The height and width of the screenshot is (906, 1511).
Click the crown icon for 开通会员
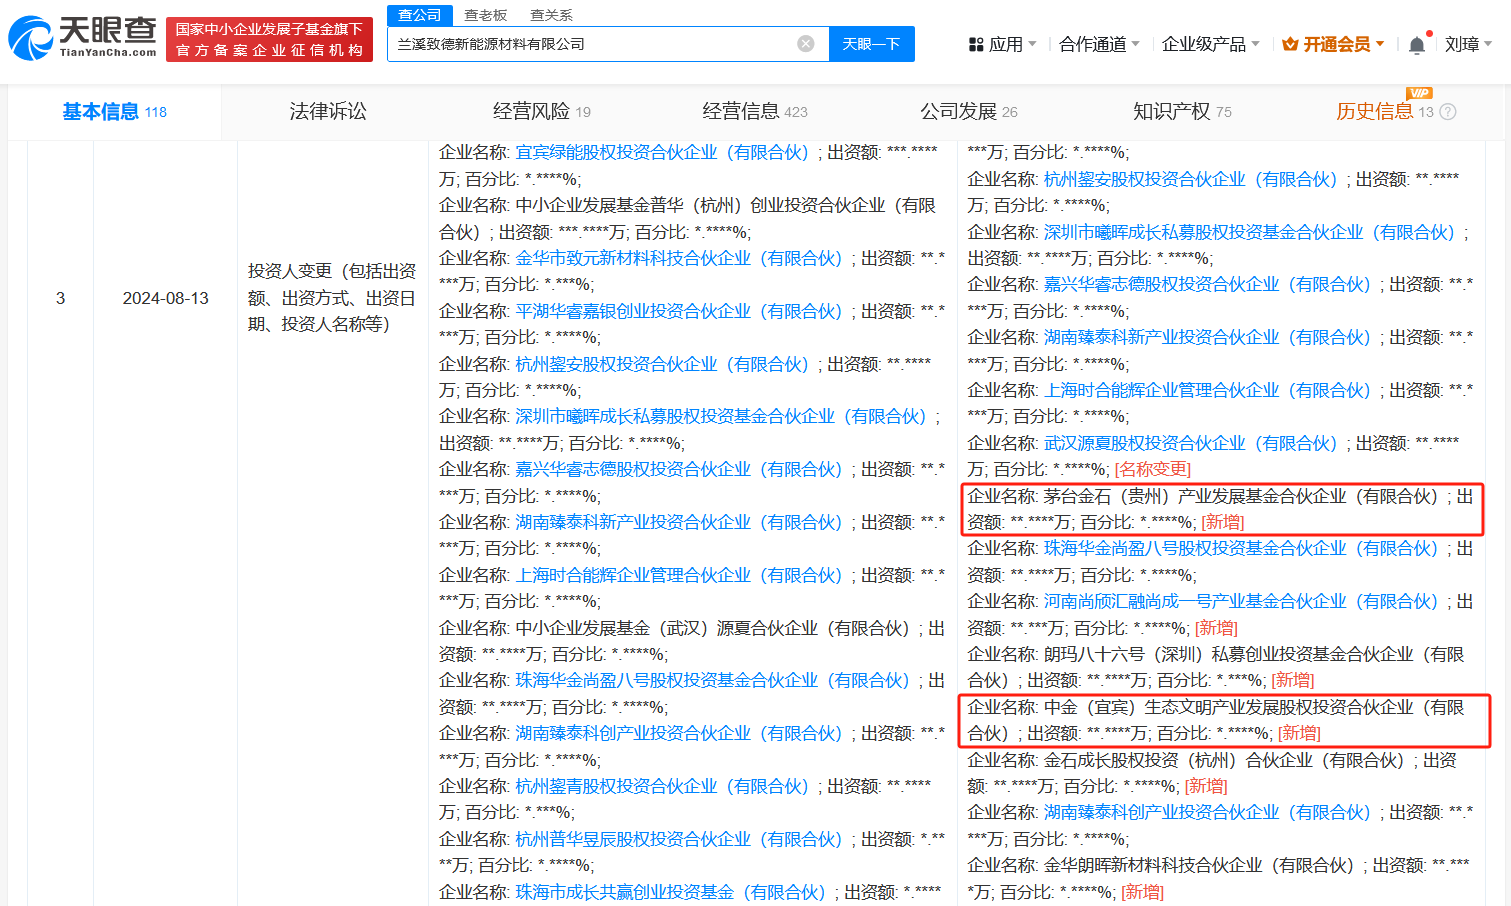[x=1290, y=45]
